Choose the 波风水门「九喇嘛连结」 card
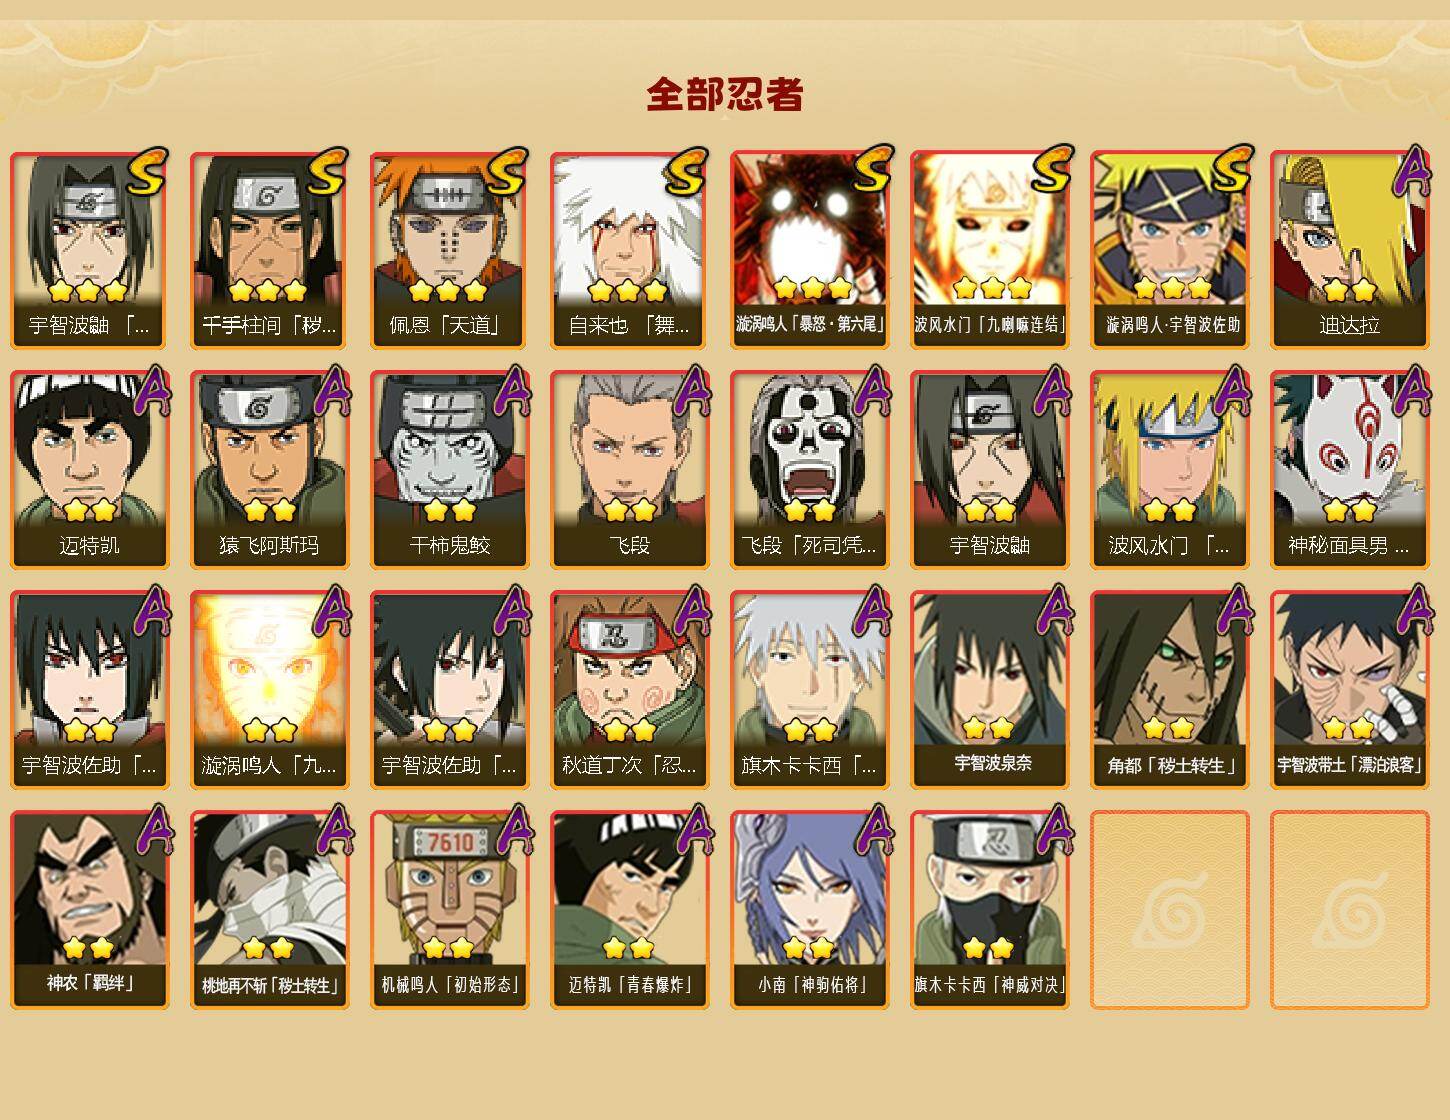This screenshot has height=1120, width=1450. click(989, 250)
